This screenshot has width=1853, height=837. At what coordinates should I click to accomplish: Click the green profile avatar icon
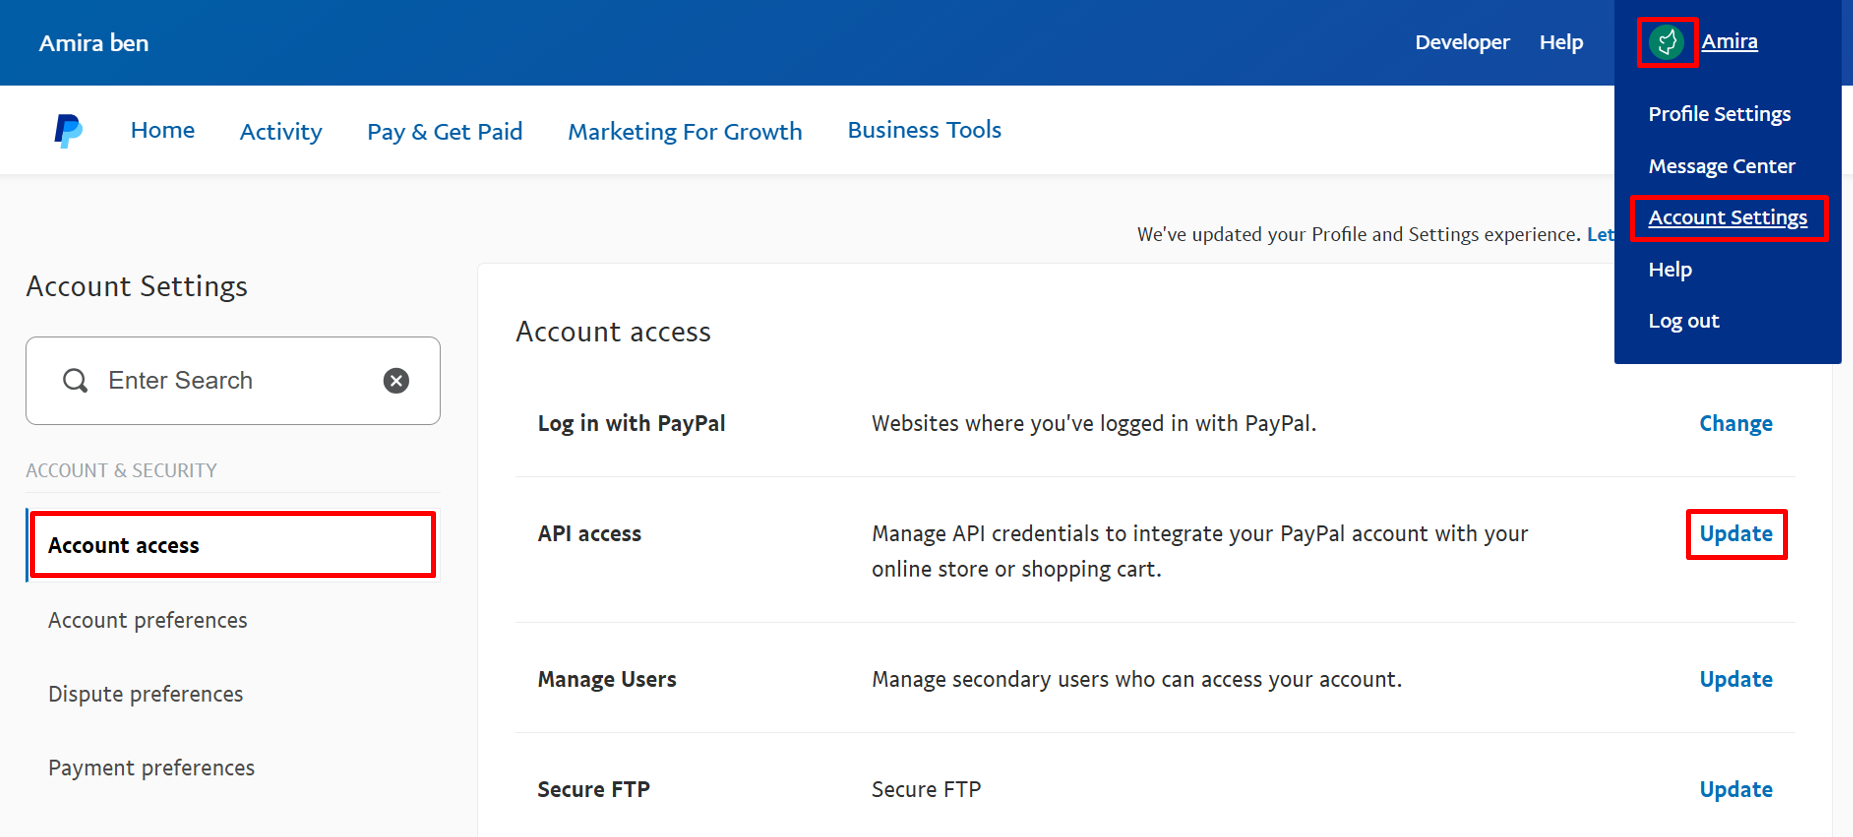(1667, 42)
